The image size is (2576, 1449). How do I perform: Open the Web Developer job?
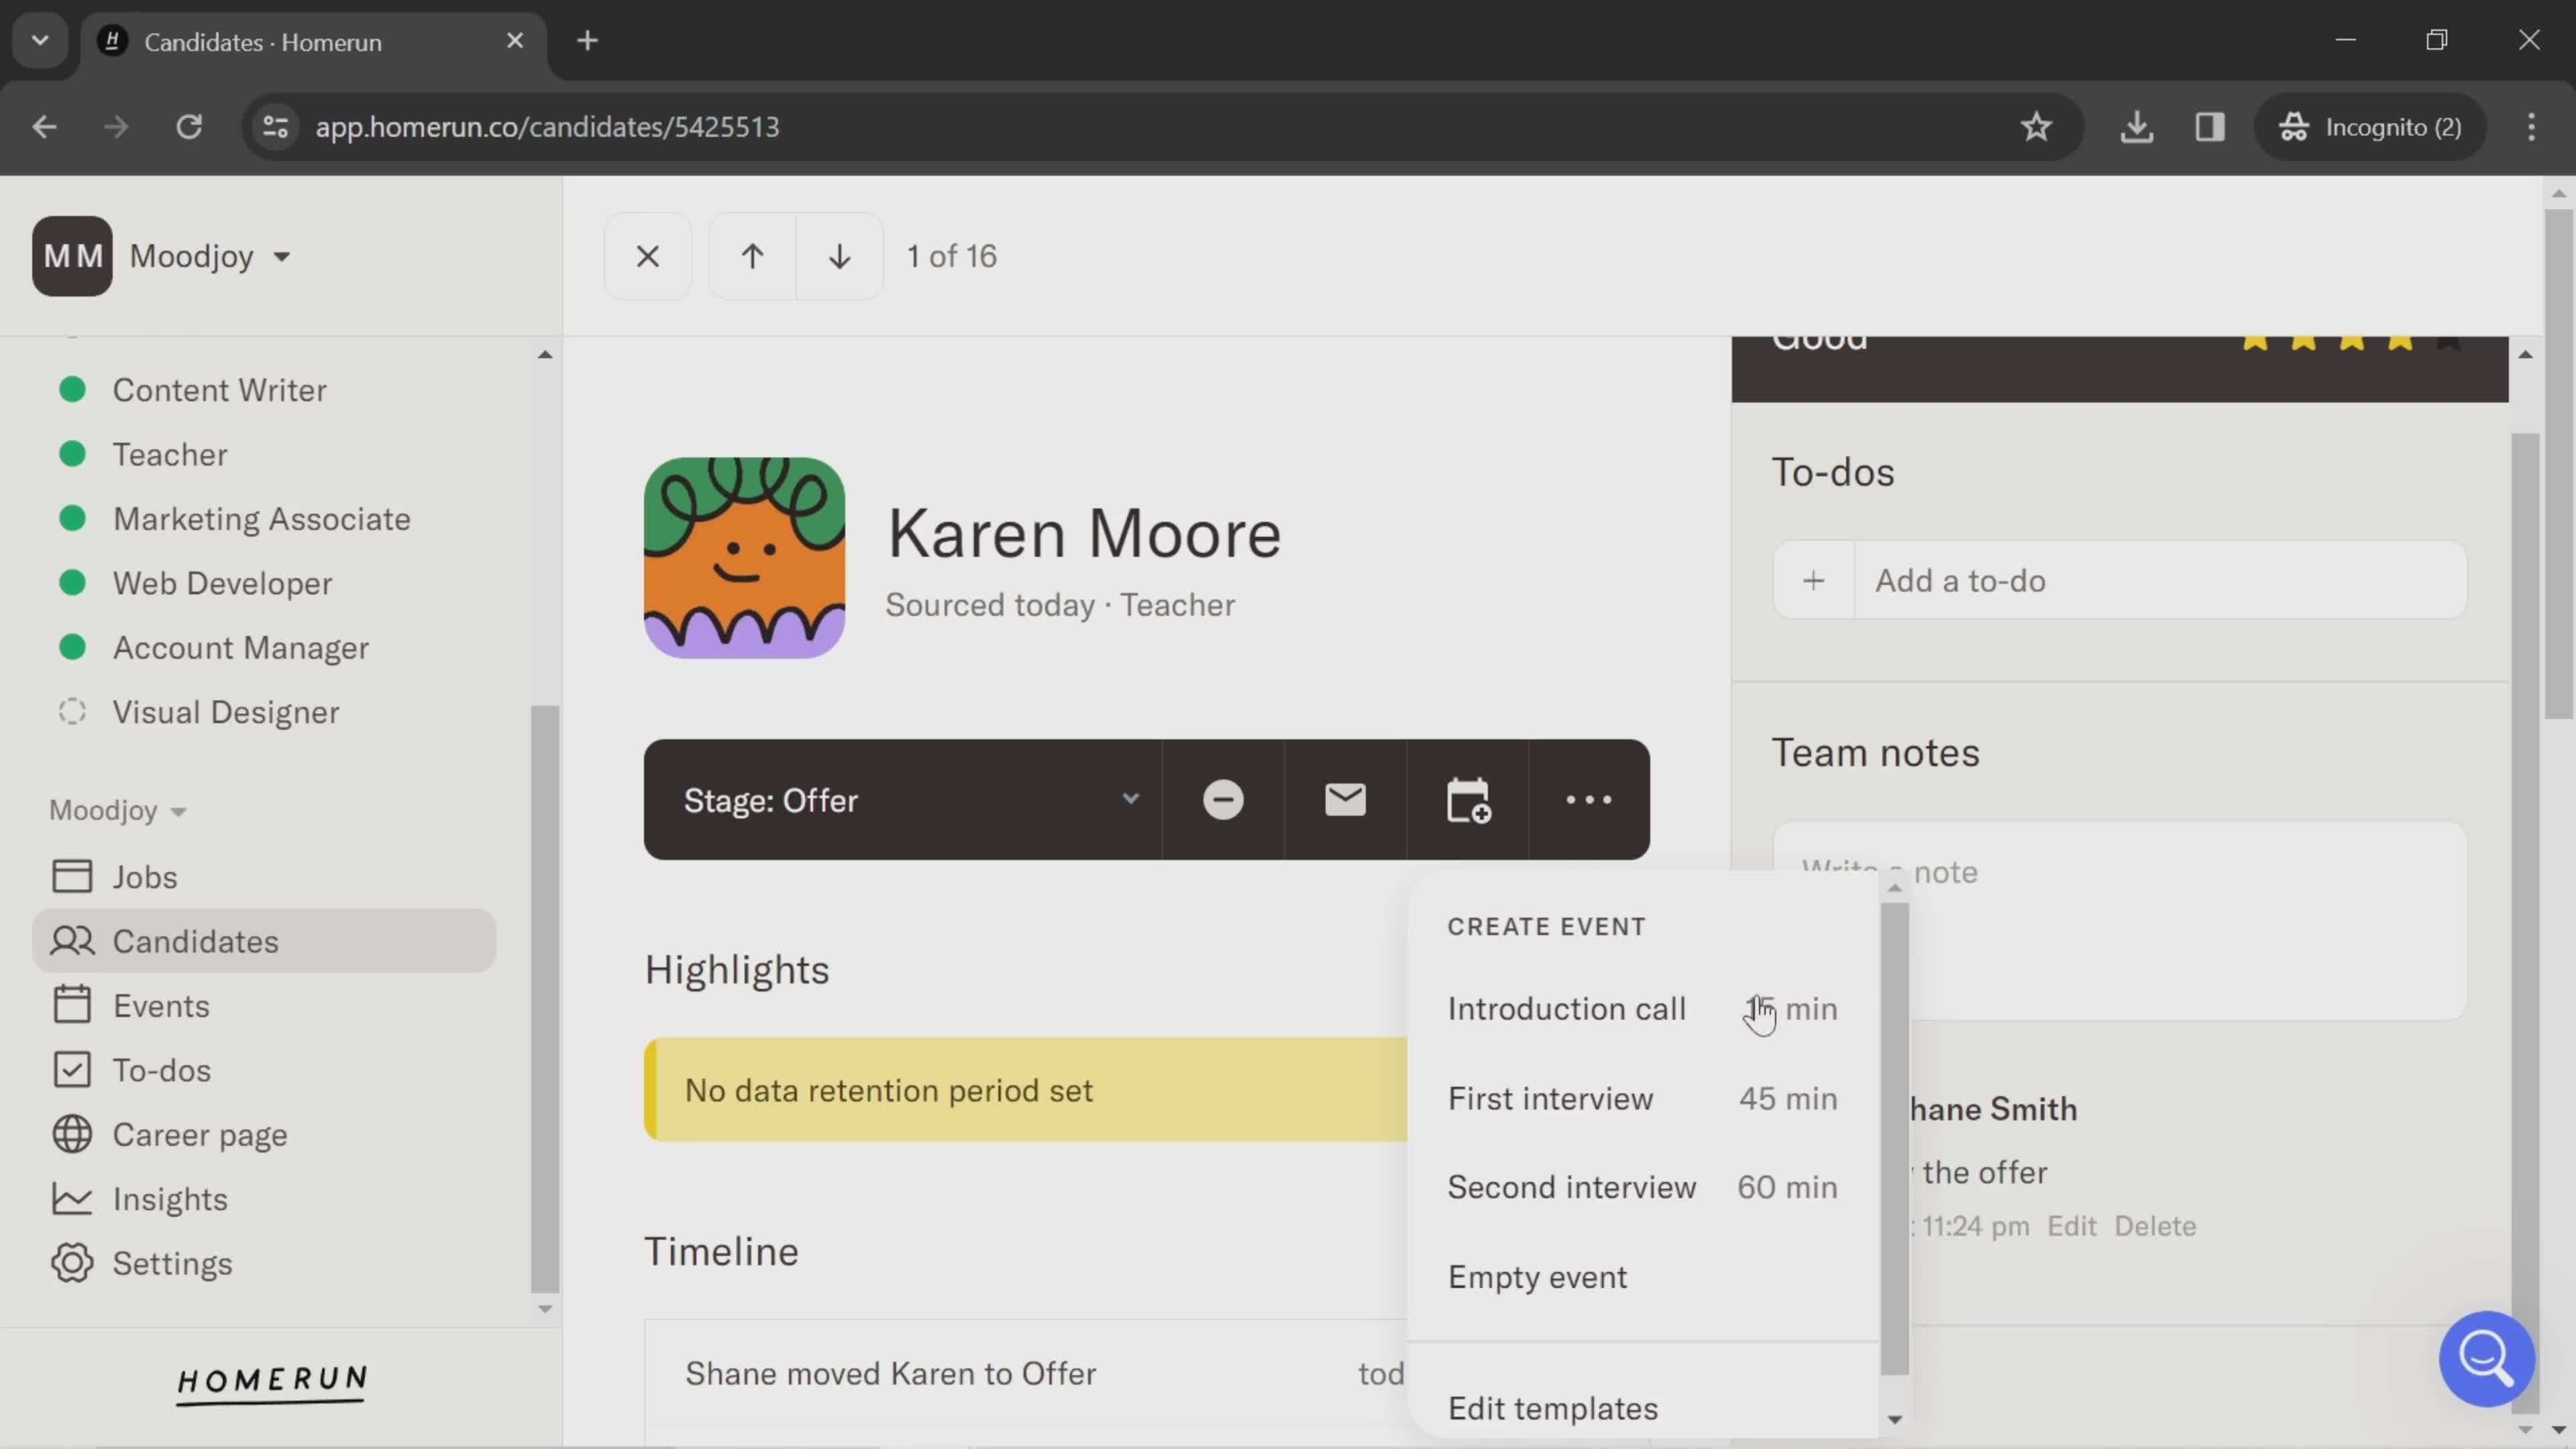222,583
